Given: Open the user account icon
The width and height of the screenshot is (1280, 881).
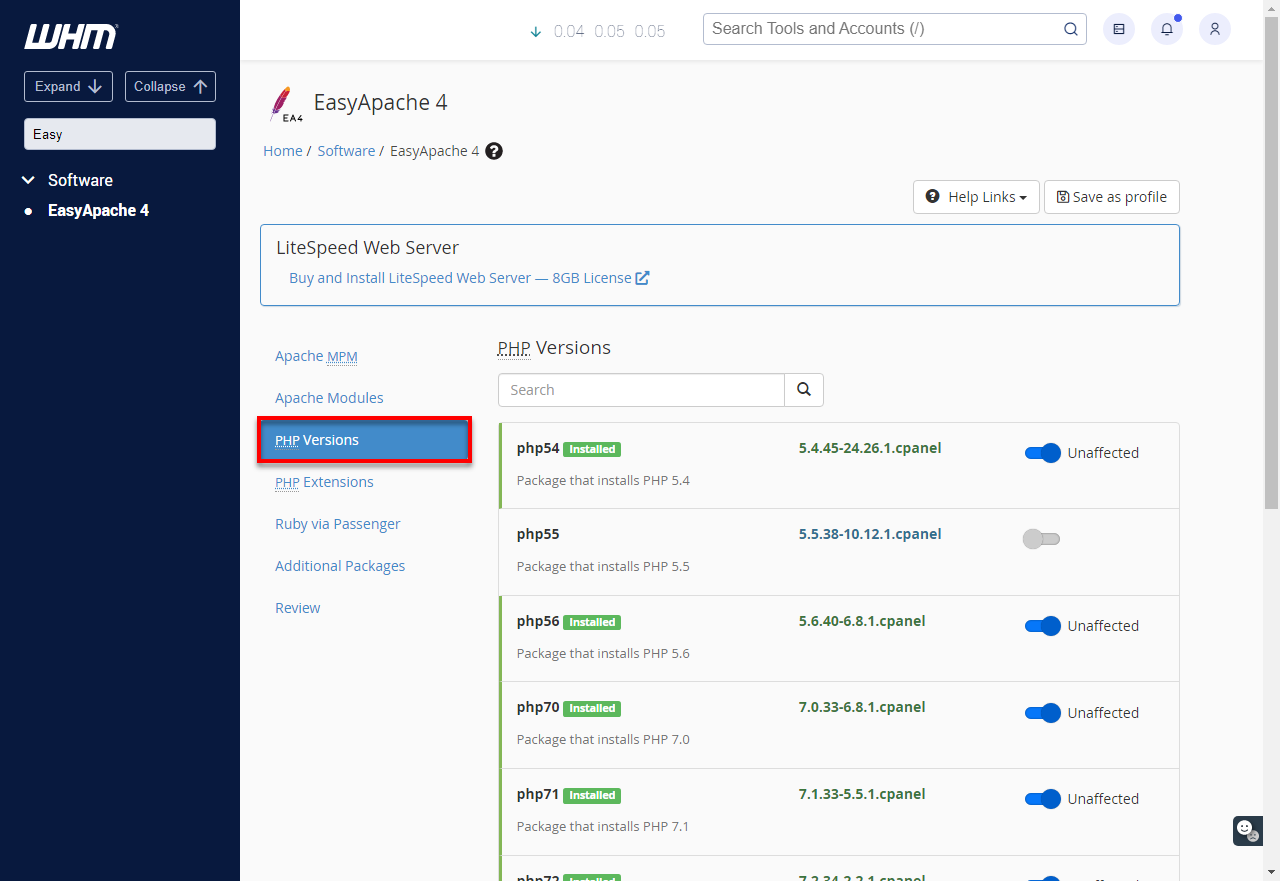Looking at the screenshot, I should [1214, 29].
